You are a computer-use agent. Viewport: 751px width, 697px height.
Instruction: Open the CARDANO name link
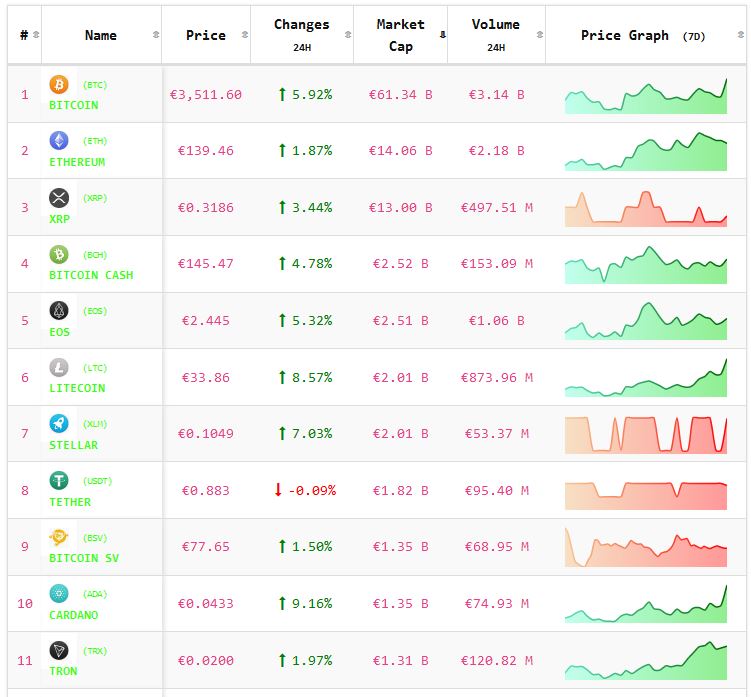pyautogui.click(x=74, y=615)
